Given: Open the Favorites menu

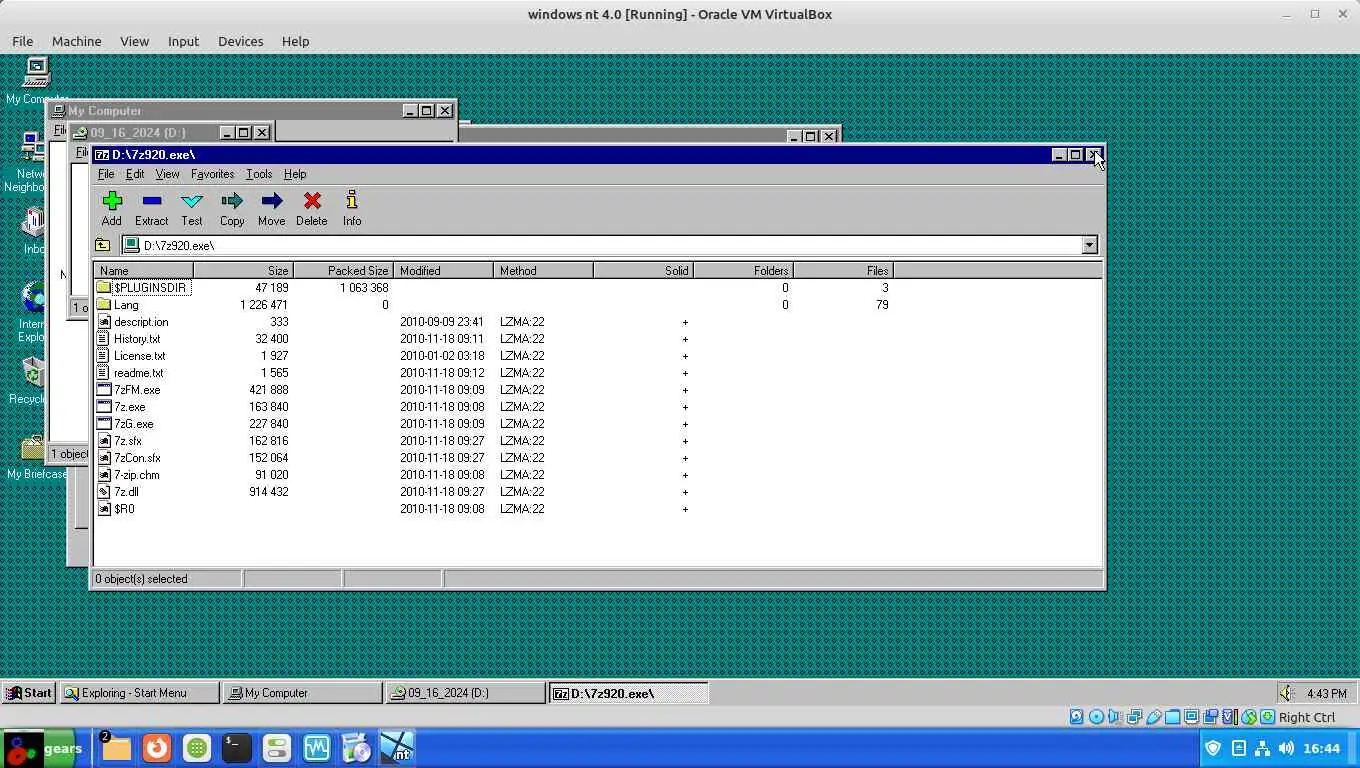Looking at the screenshot, I should (212, 174).
